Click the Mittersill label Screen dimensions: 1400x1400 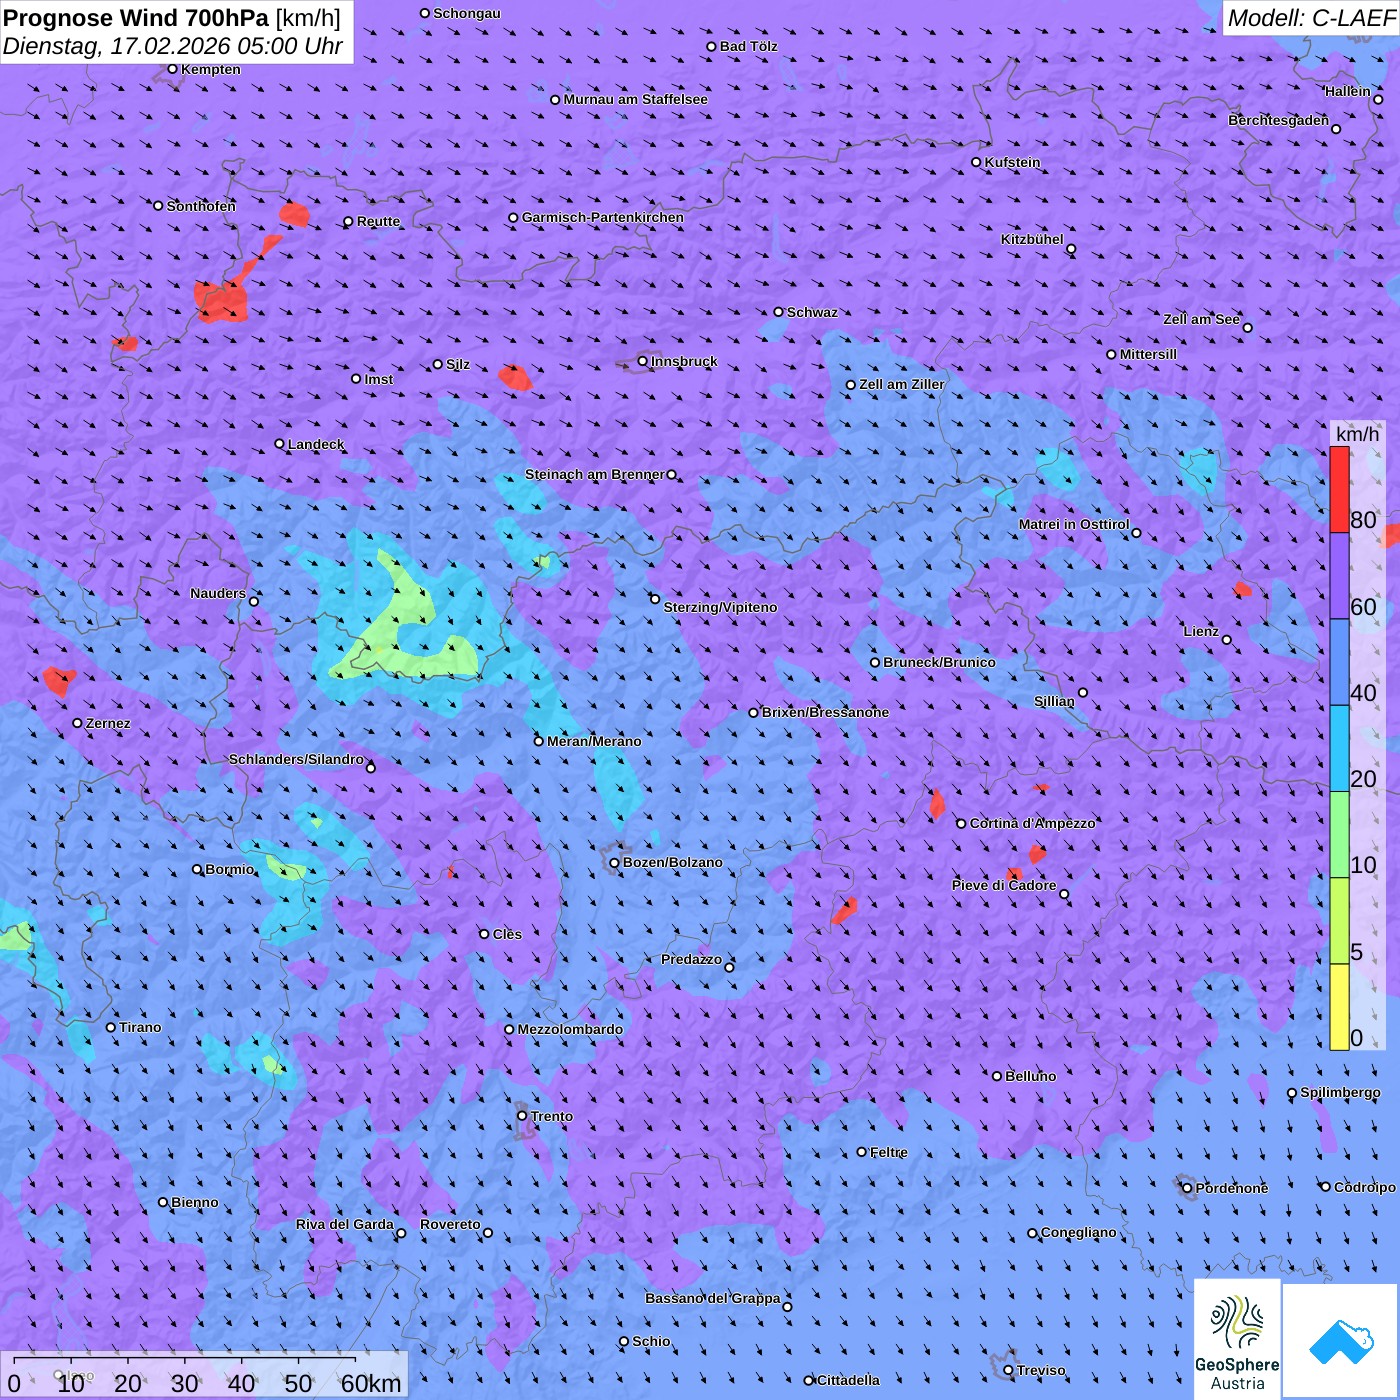click(x=1148, y=354)
